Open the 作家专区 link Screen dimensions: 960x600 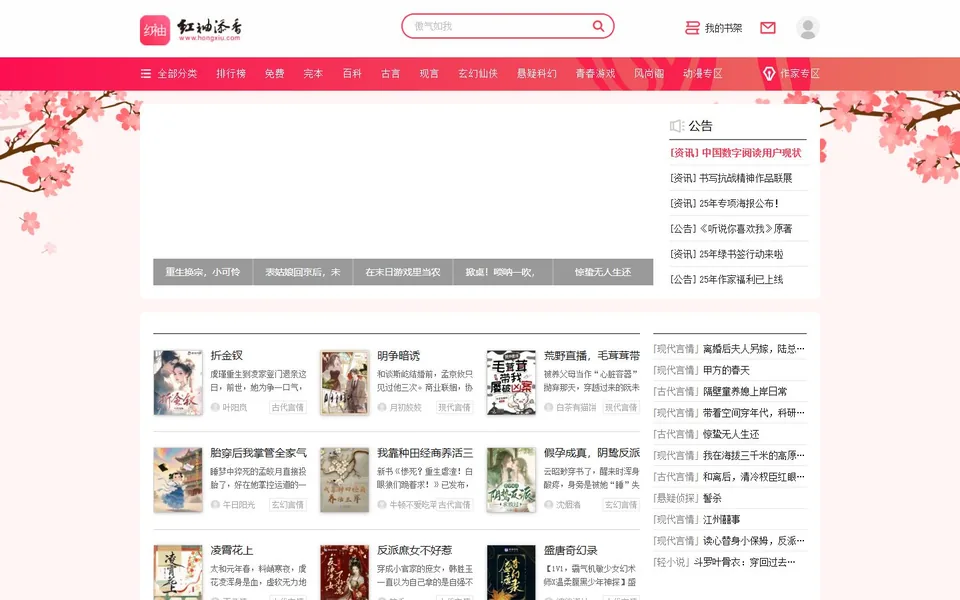point(800,73)
